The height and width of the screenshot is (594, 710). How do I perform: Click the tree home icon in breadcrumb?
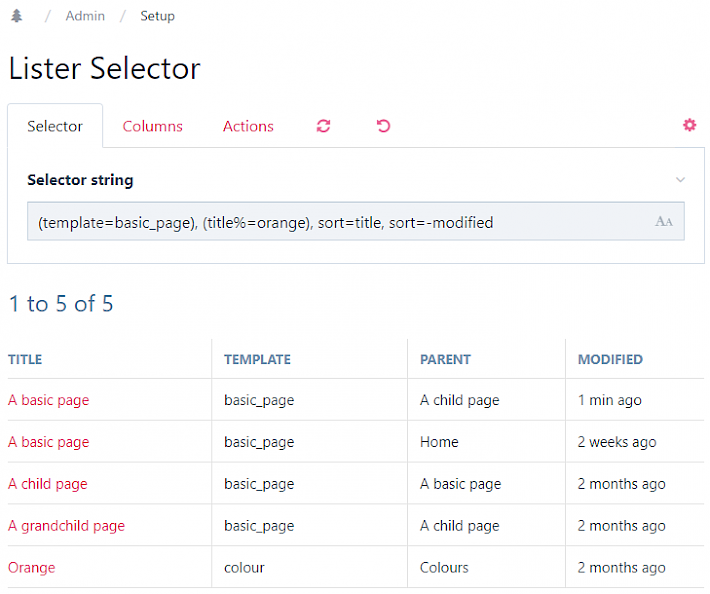[x=17, y=16]
